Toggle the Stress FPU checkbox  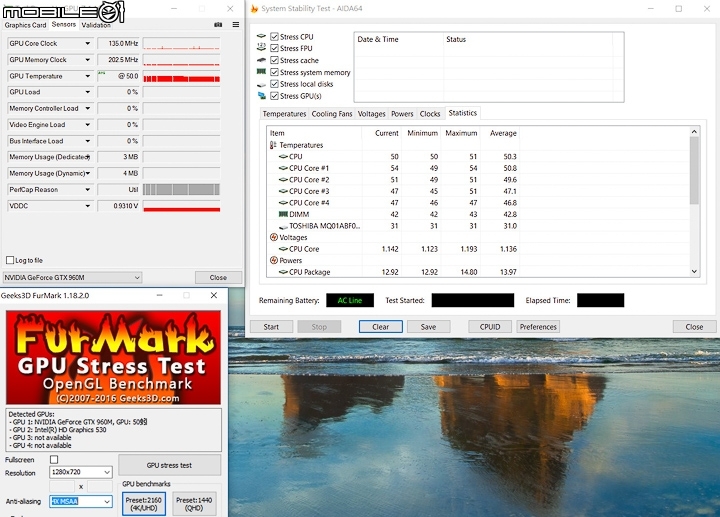pyautogui.click(x=275, y=48)
